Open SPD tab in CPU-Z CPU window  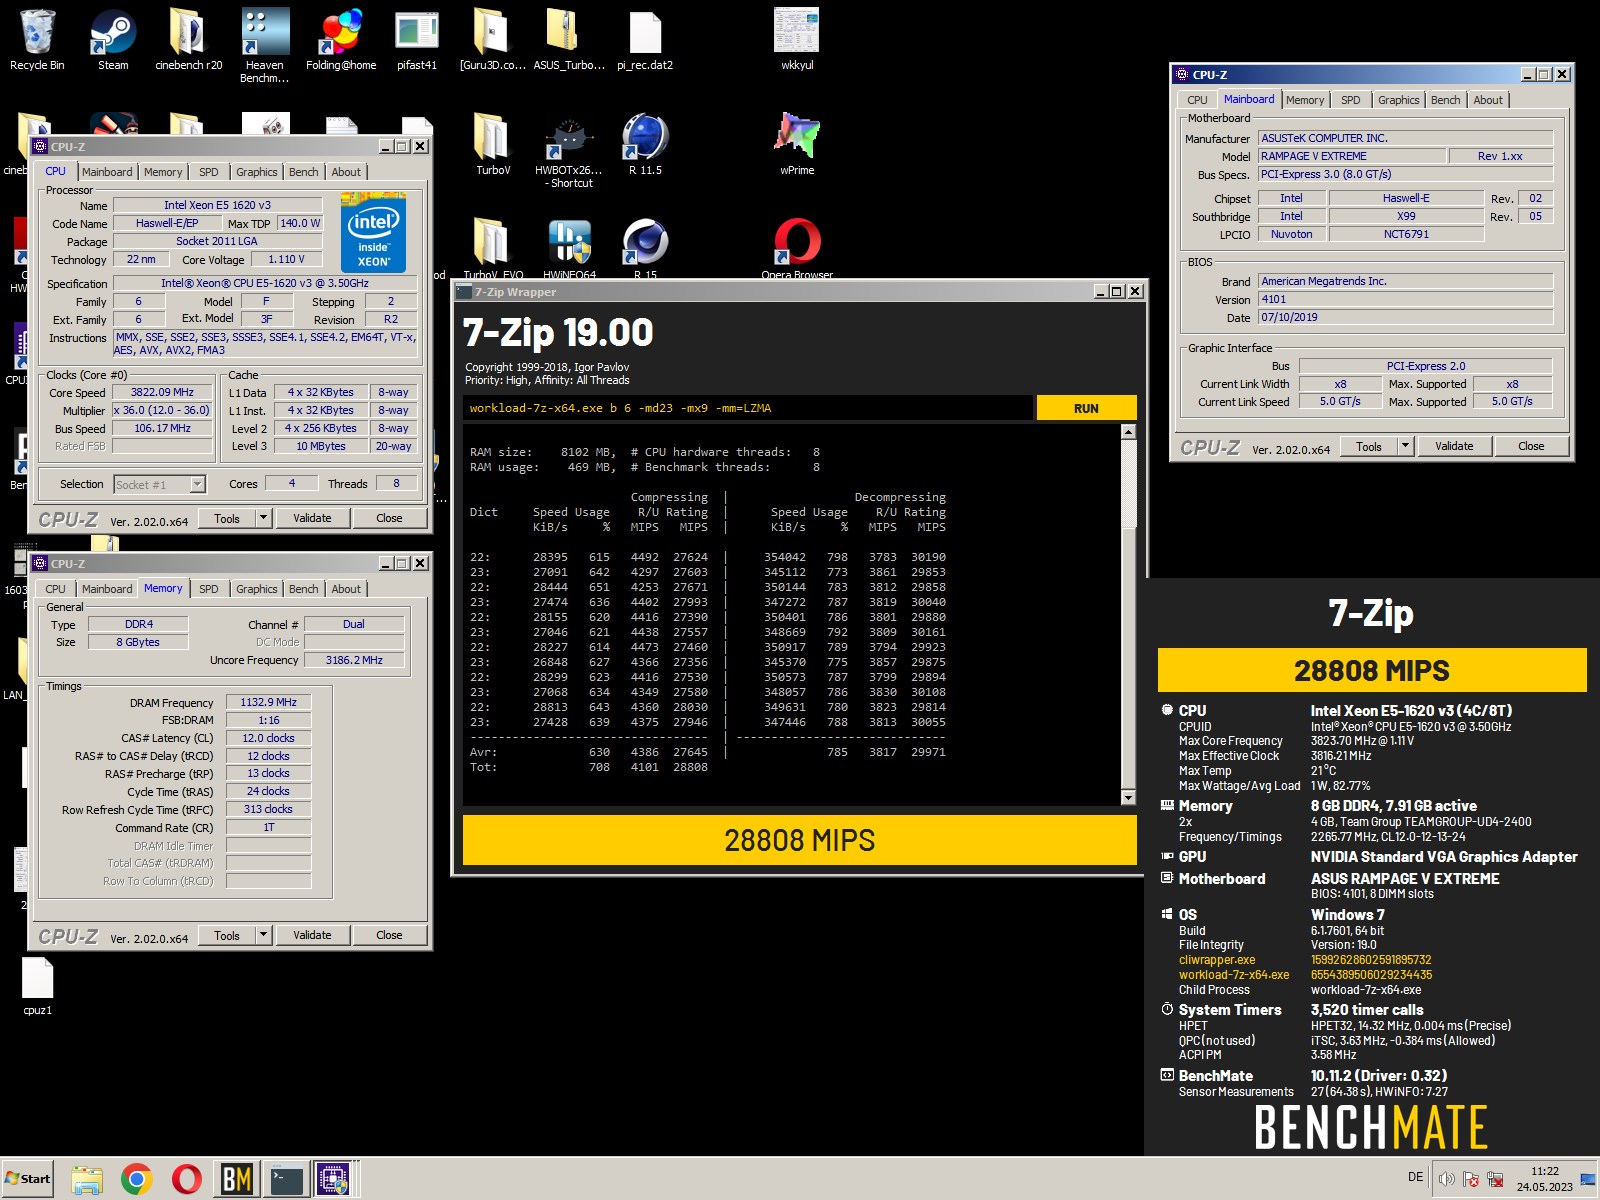[x=208, y=172]
